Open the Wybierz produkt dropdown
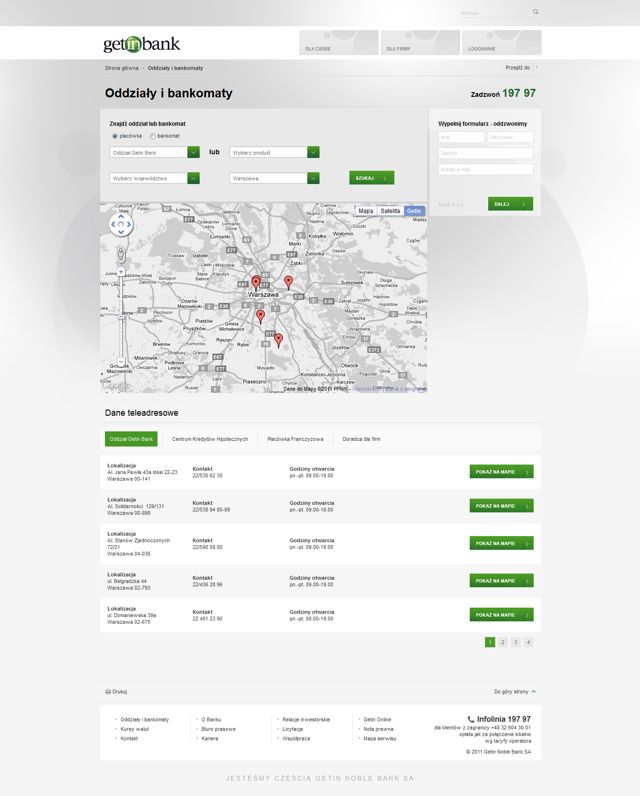 tap(275, 152)
